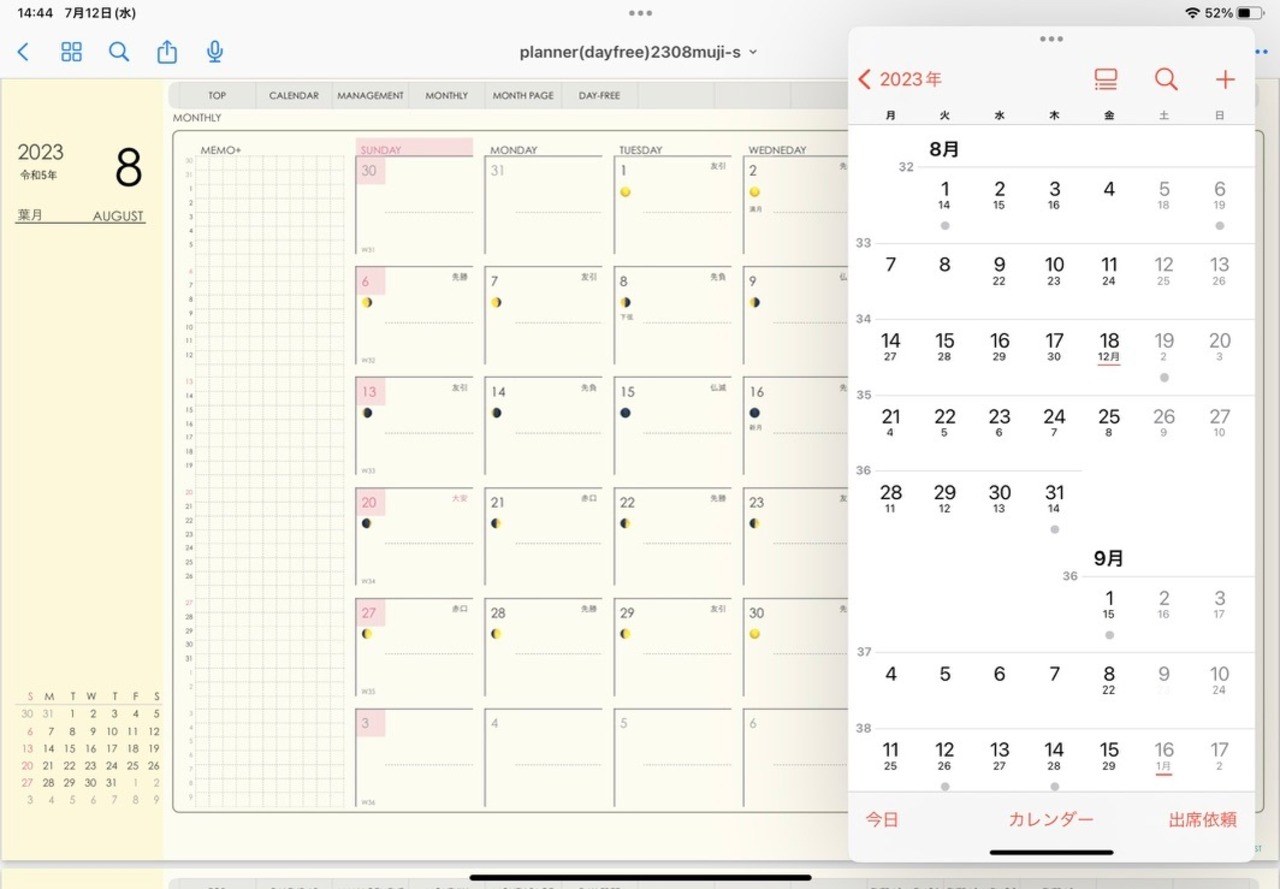Tap the back arrow in the note toolbar

[x=24, y=52]
